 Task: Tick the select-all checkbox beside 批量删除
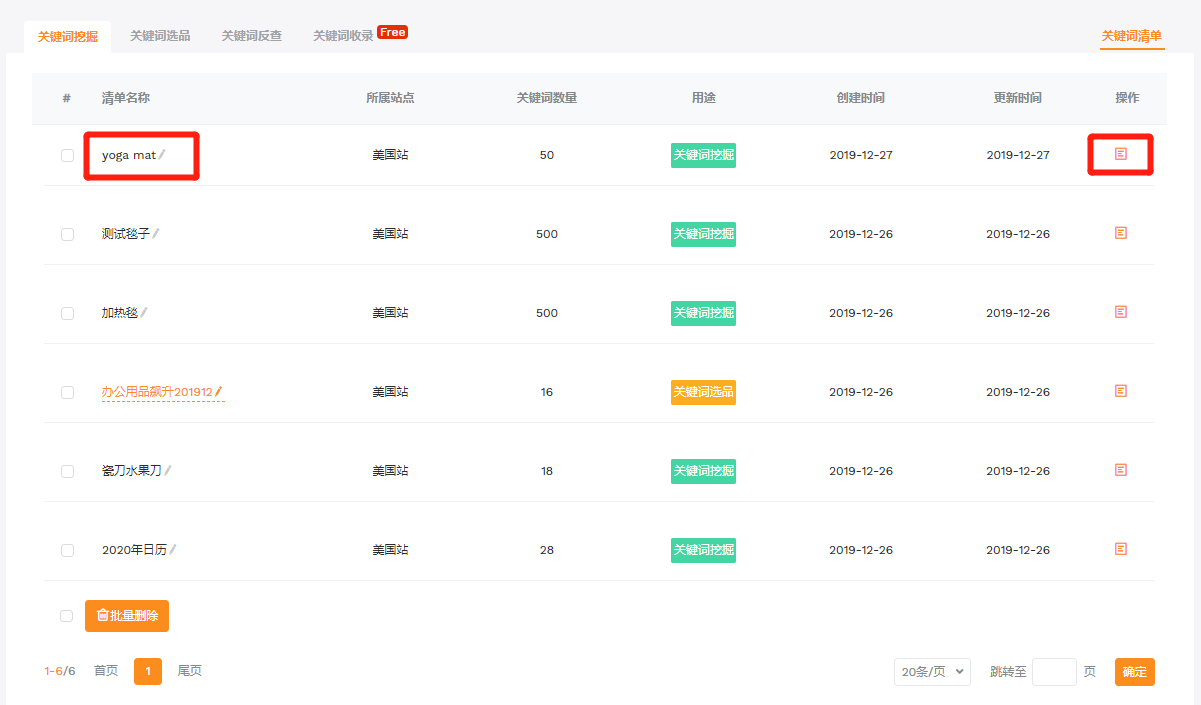pos(66,616)
